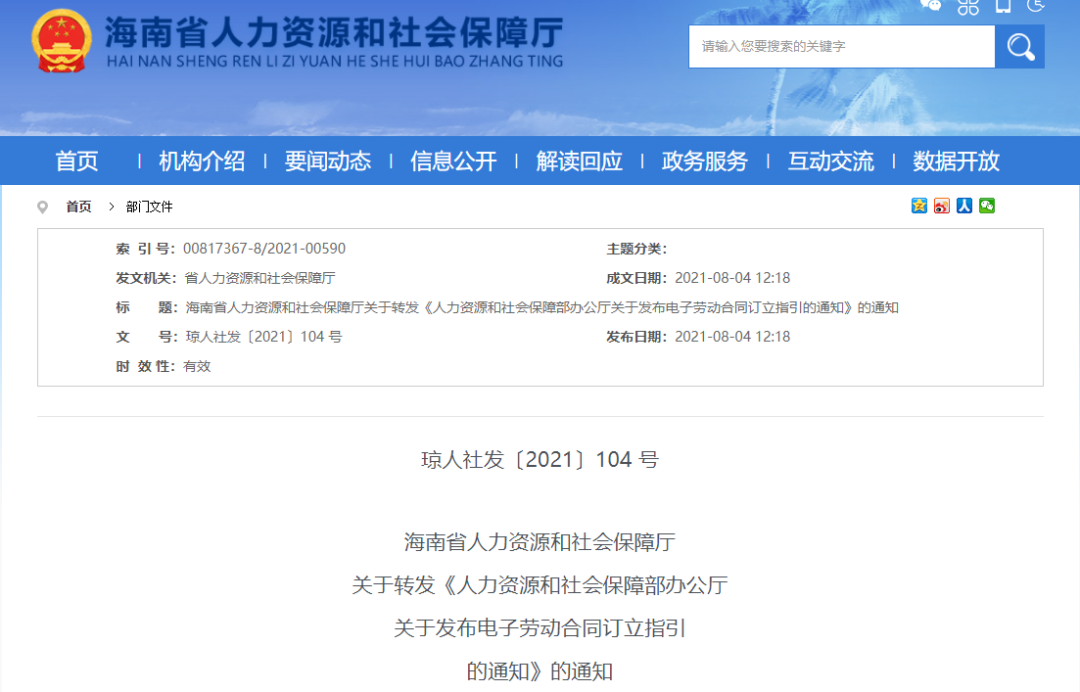1080x692 pixels.
Task: Open the 机构介绍 navigation menu
Action: [202, 161]
